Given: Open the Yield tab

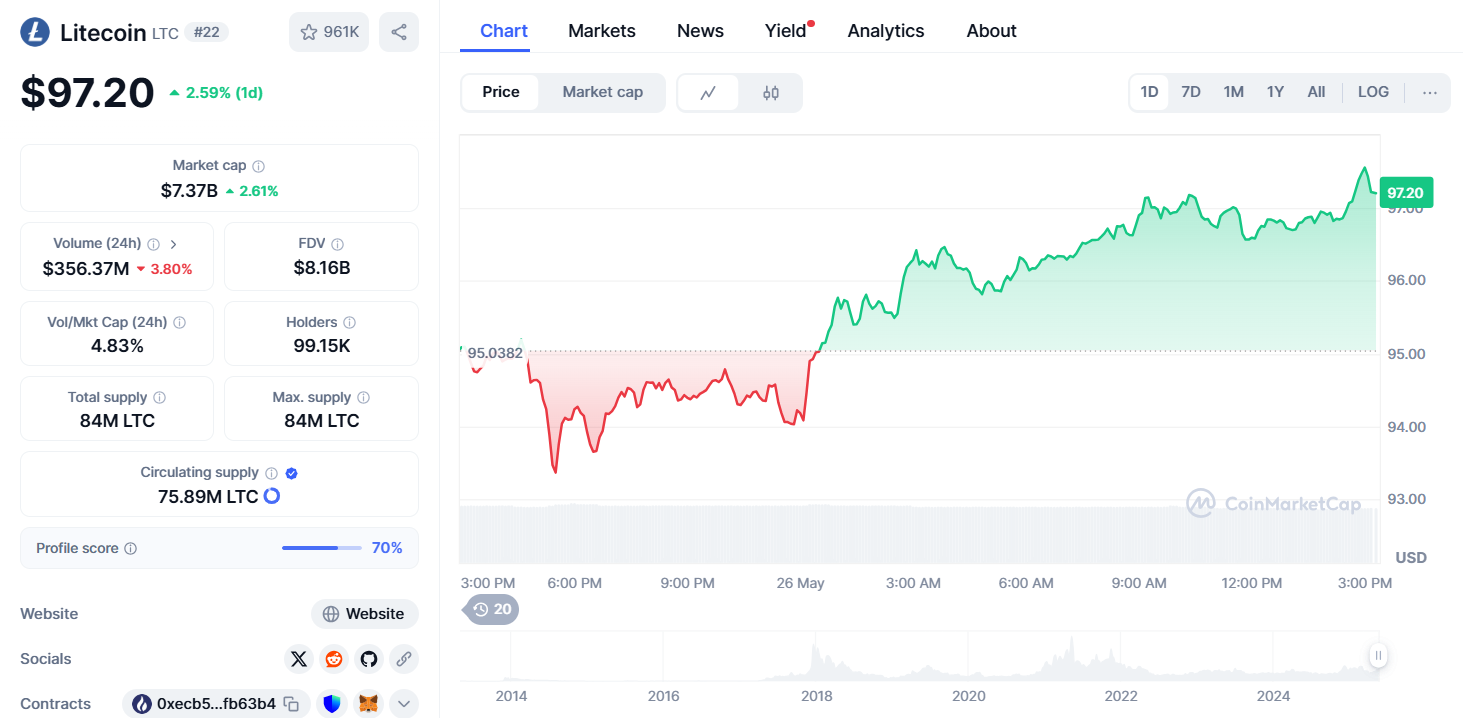Looking at the screenshot, I should 786,31.
